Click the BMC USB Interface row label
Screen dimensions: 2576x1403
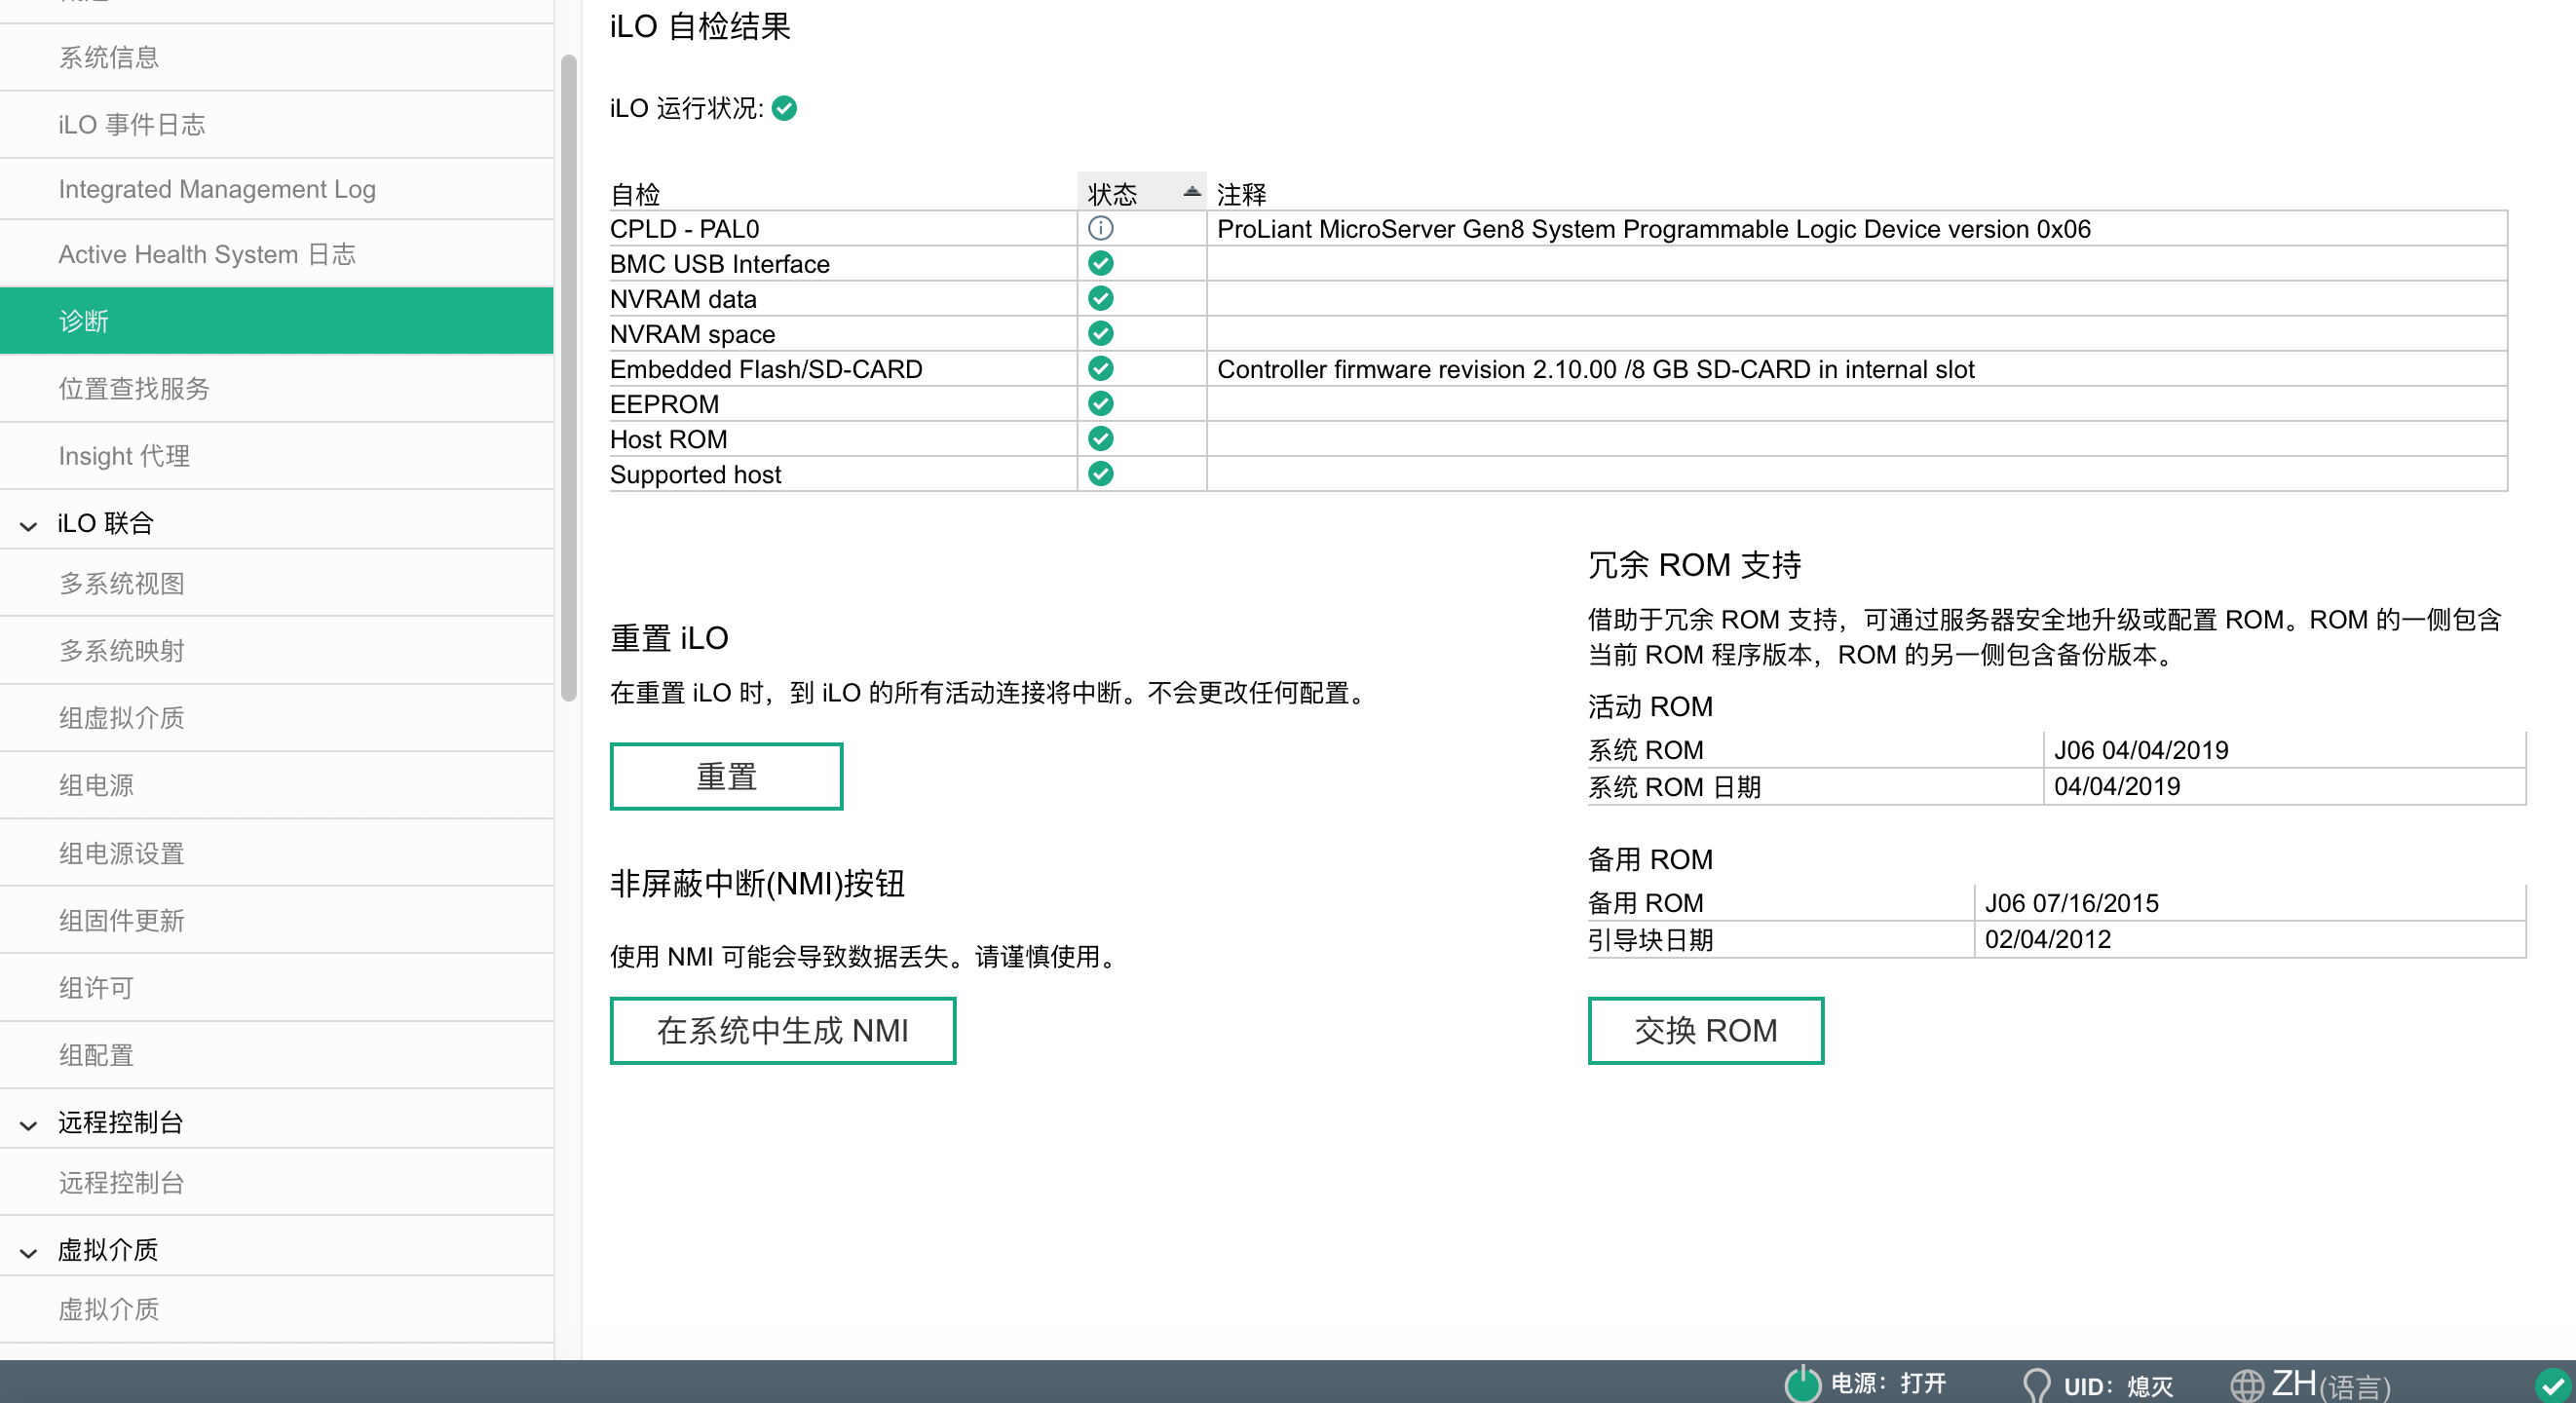720,264
